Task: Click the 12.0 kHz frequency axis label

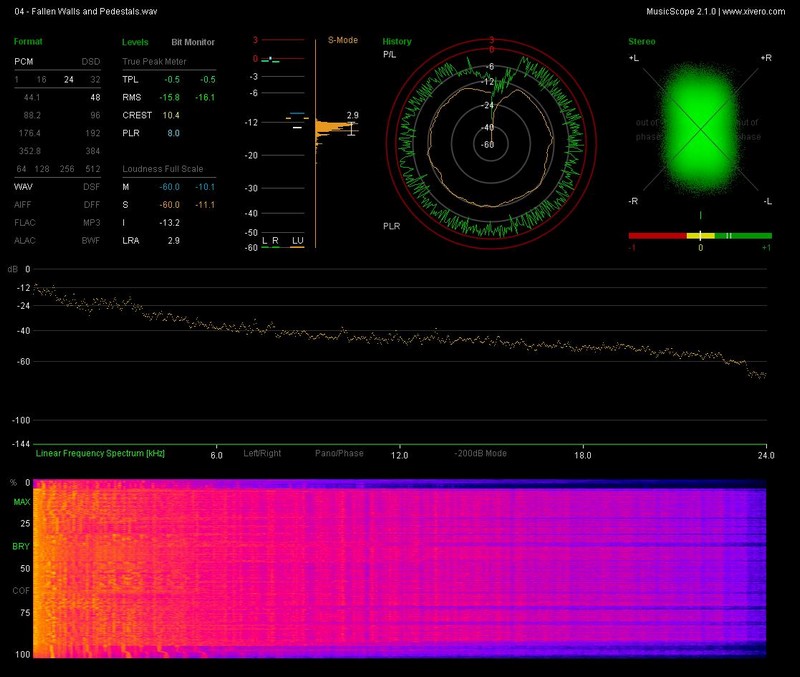Action: coord(399,455)
